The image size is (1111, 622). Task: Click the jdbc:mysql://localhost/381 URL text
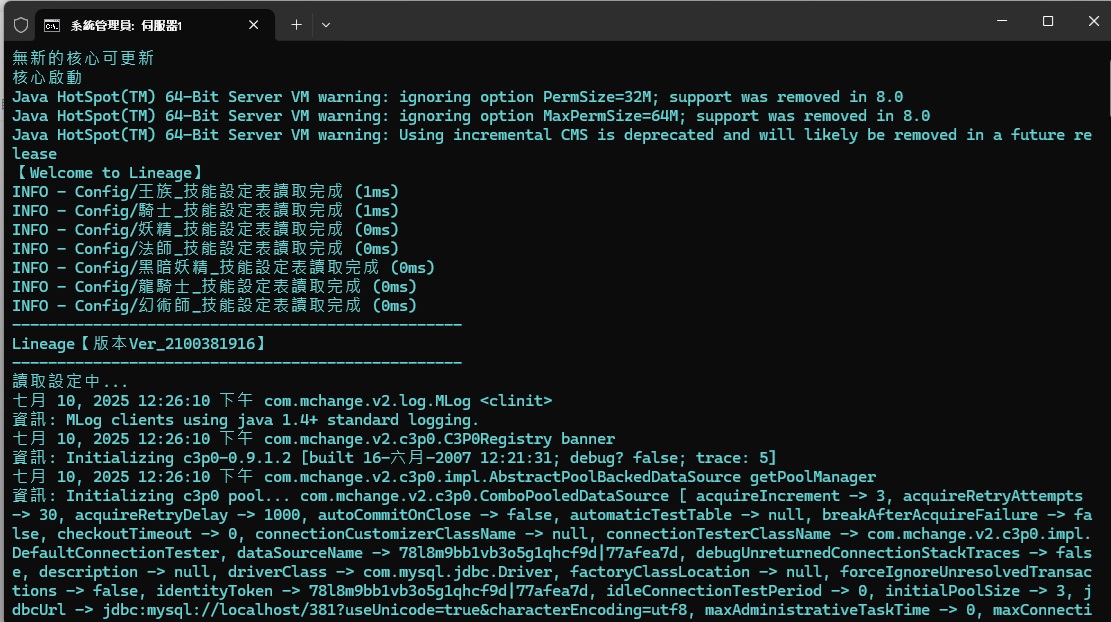coord(395,610)
